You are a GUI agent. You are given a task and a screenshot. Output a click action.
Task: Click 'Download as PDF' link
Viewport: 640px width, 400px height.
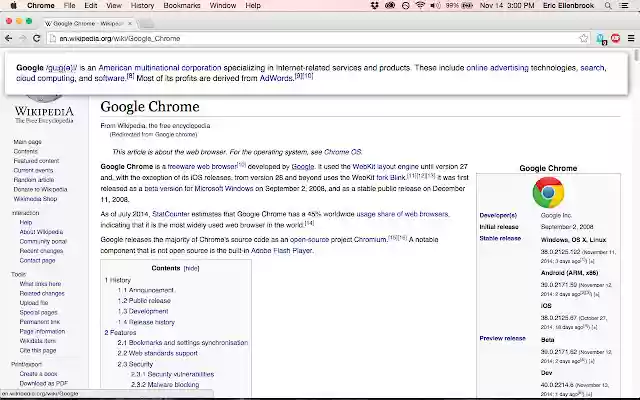[44, 383]
